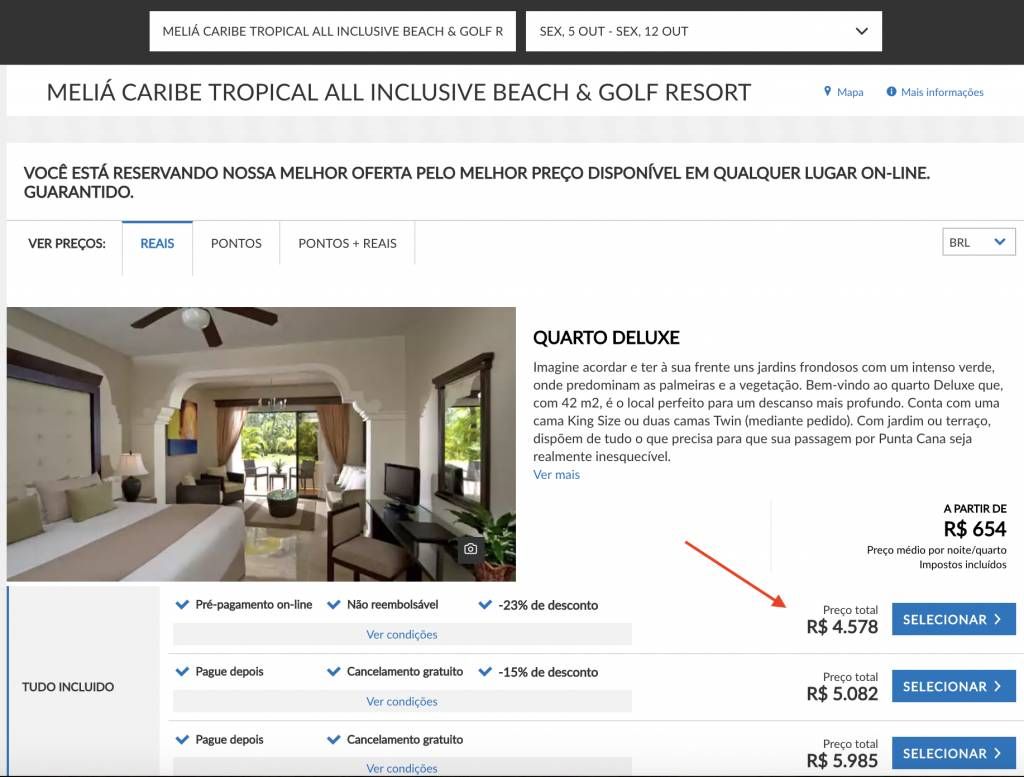Open Ver condições for the R$ 5.985 rate

pyautogui.click(x=402, y=768)
